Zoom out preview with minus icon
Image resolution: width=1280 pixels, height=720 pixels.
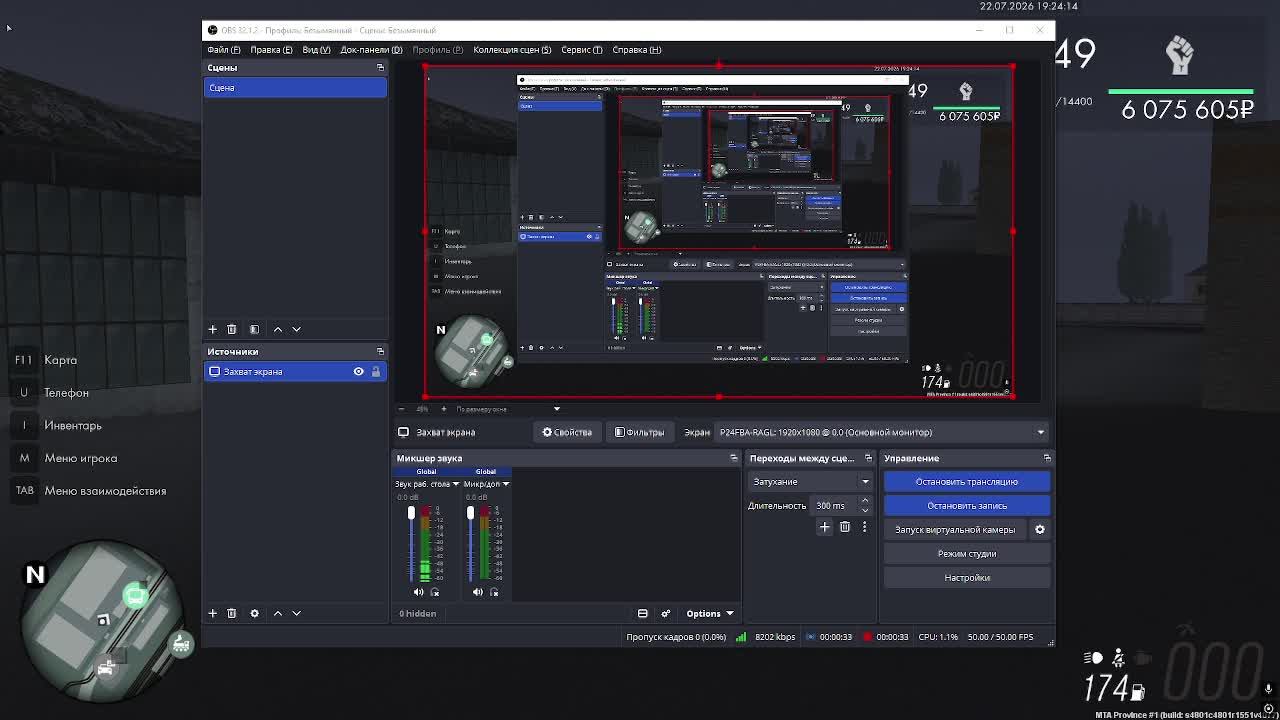coord(401,409)
